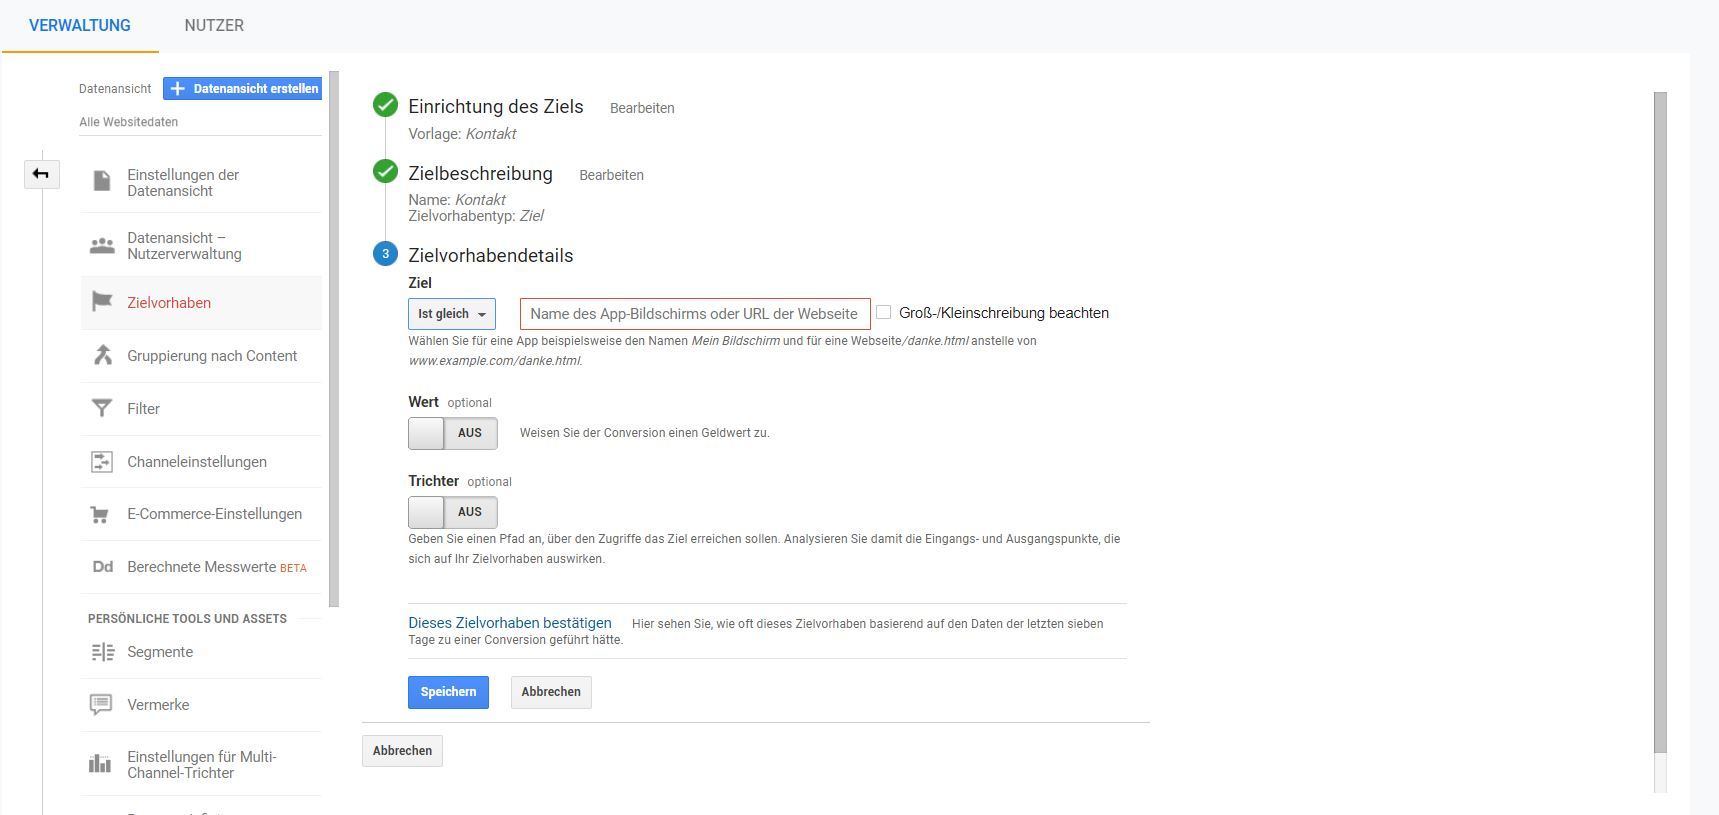Click the main page vertical scrollbar
1719x815 pixels.
tap(1661, 422)
